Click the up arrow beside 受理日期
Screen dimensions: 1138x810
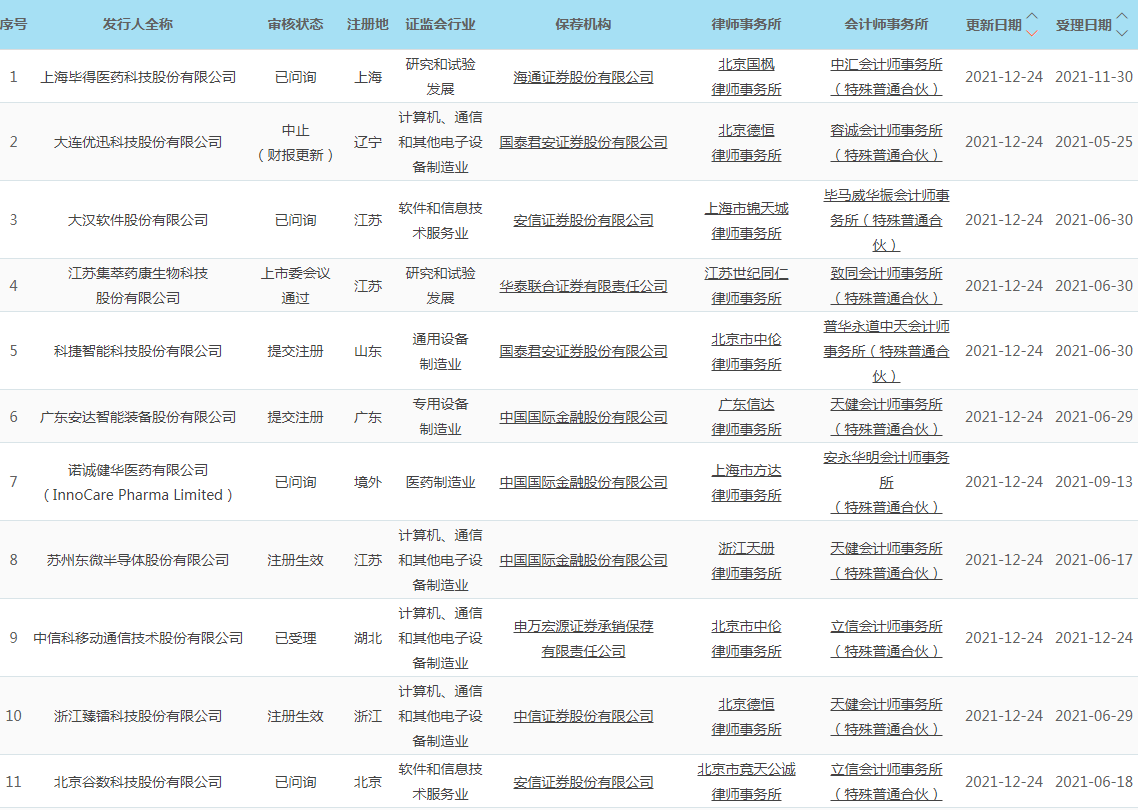pyautogui.click(x=1122, y=17)
